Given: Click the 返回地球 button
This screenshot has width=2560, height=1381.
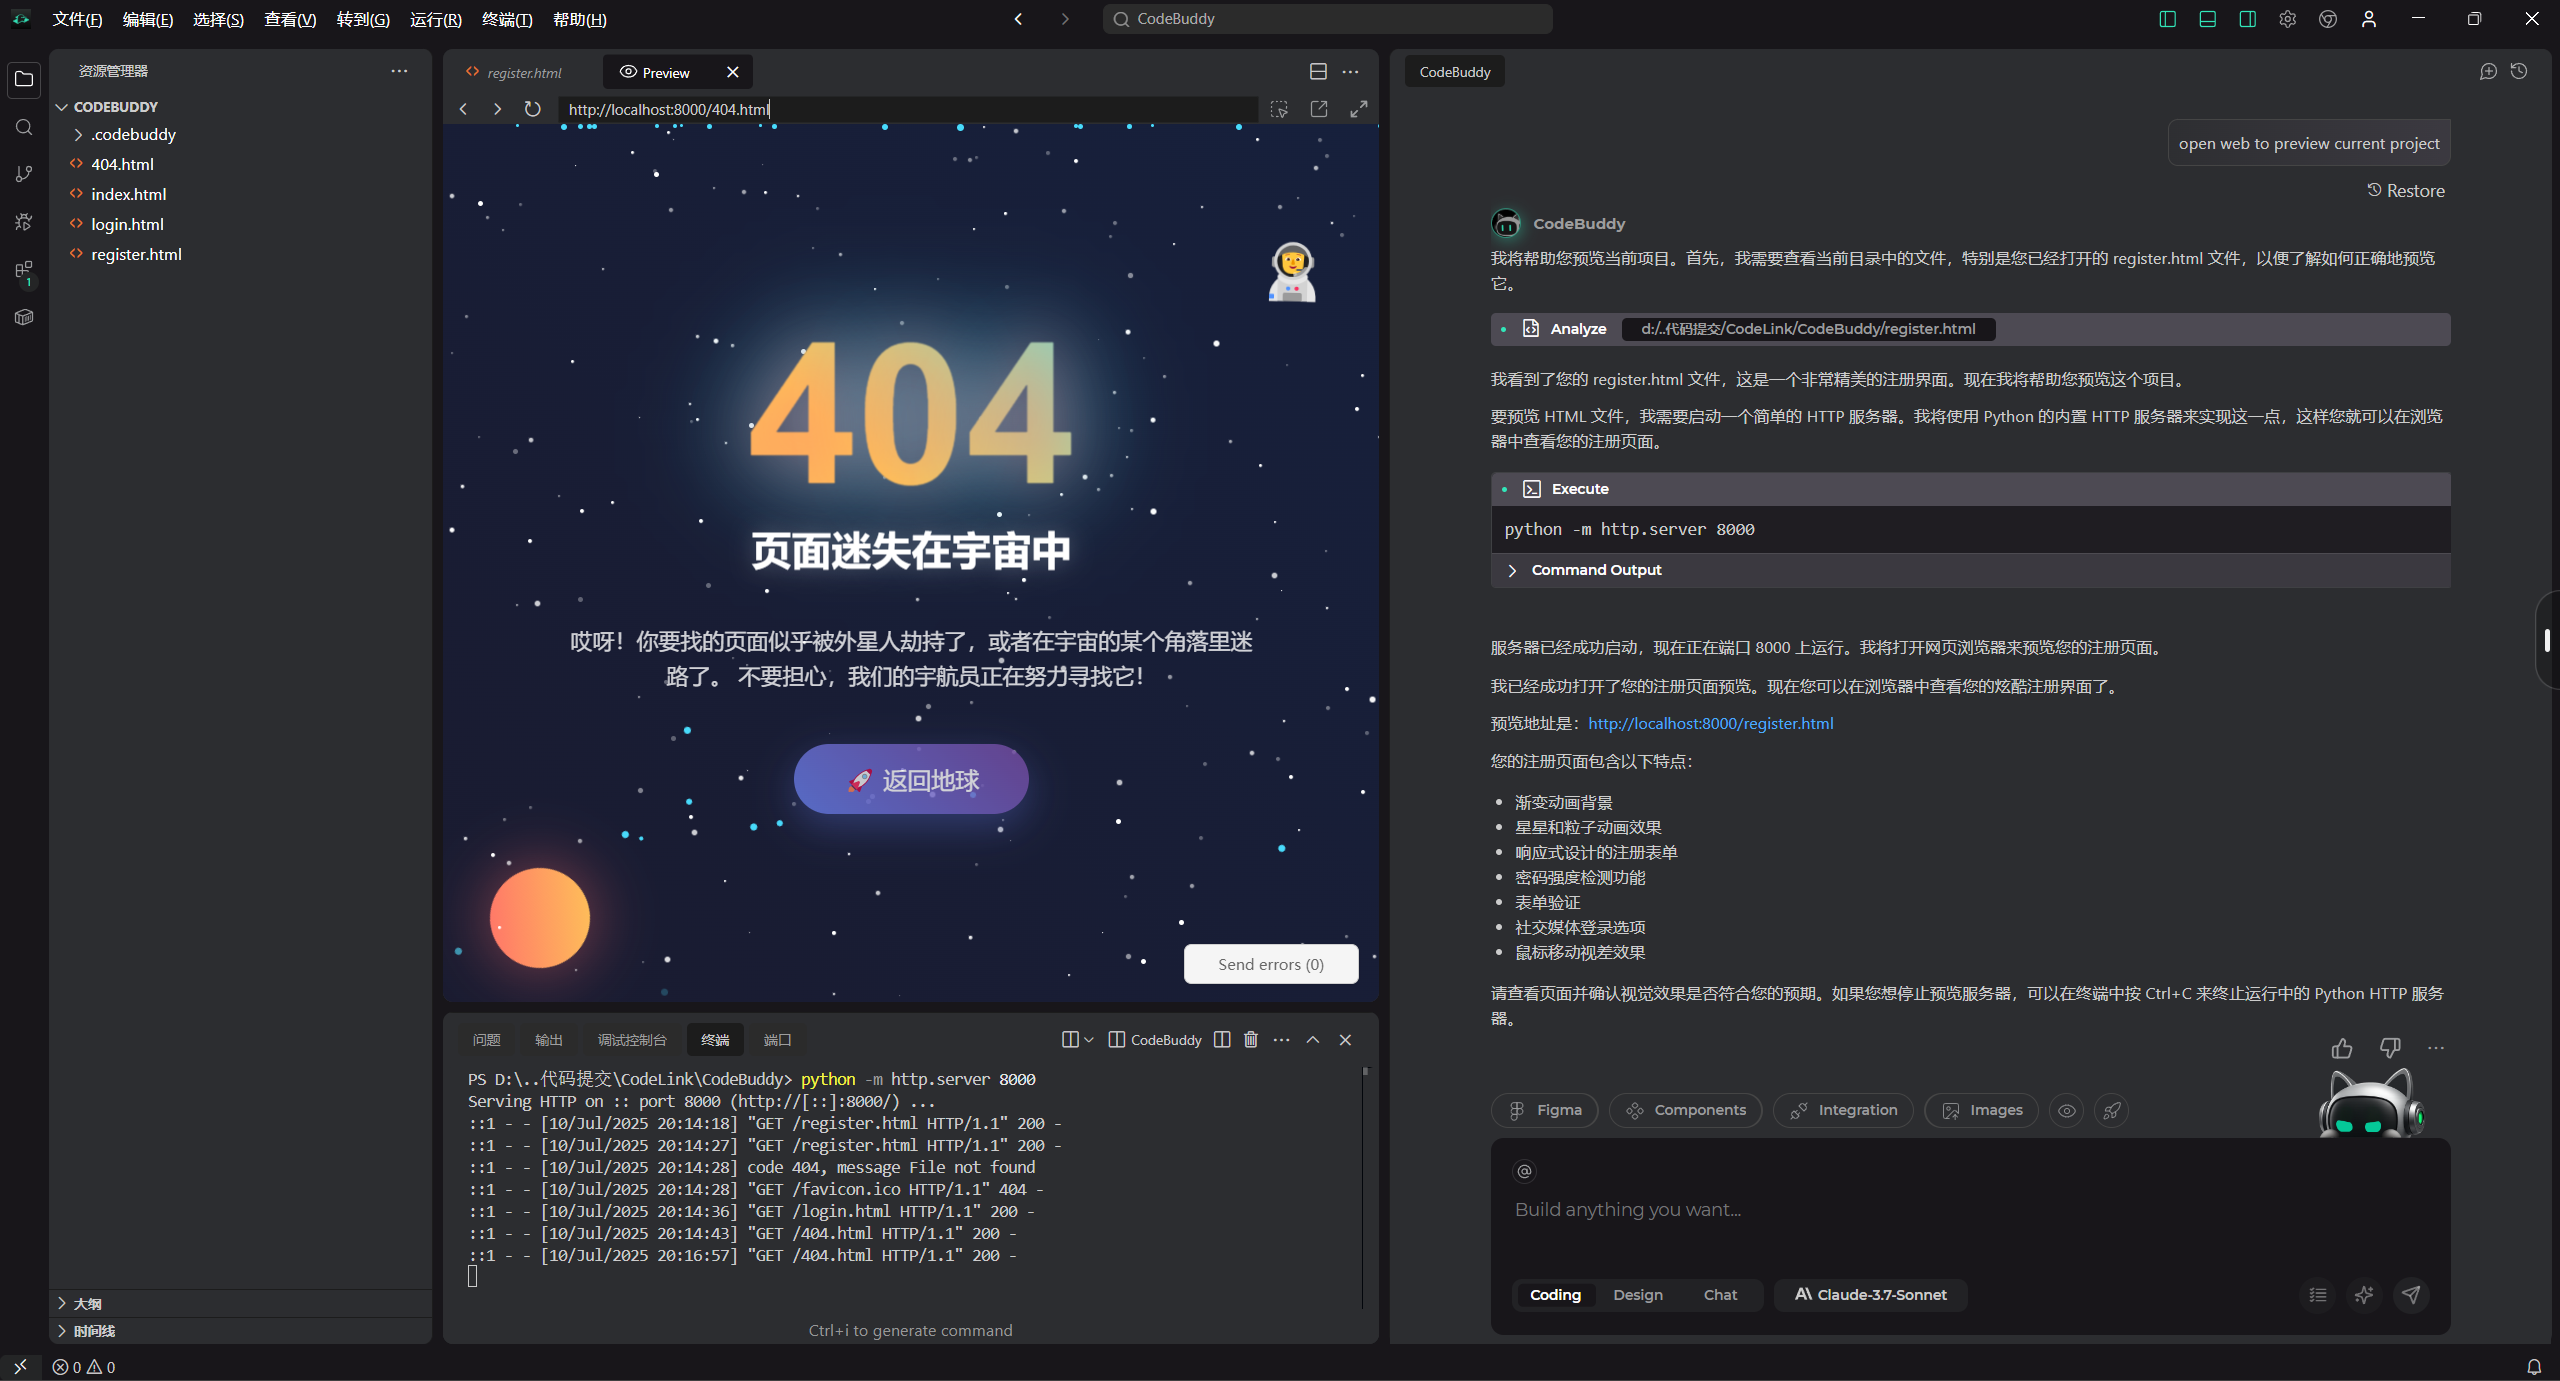Looking at the screenshot, I should click(911, 780).
